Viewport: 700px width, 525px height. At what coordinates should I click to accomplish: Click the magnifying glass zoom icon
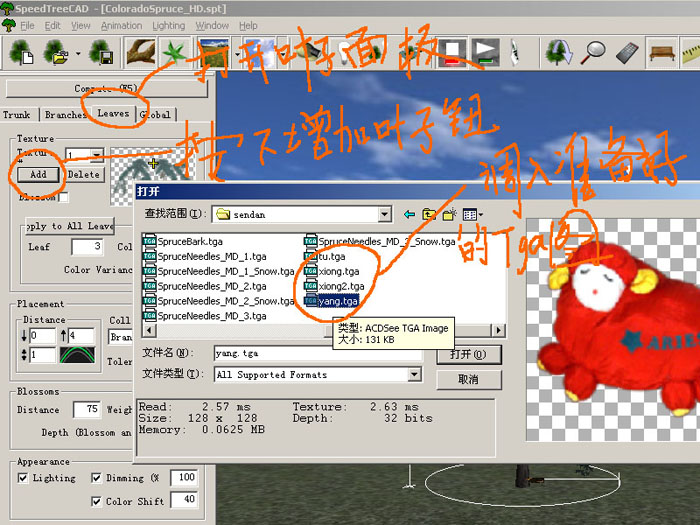[593, 53]
